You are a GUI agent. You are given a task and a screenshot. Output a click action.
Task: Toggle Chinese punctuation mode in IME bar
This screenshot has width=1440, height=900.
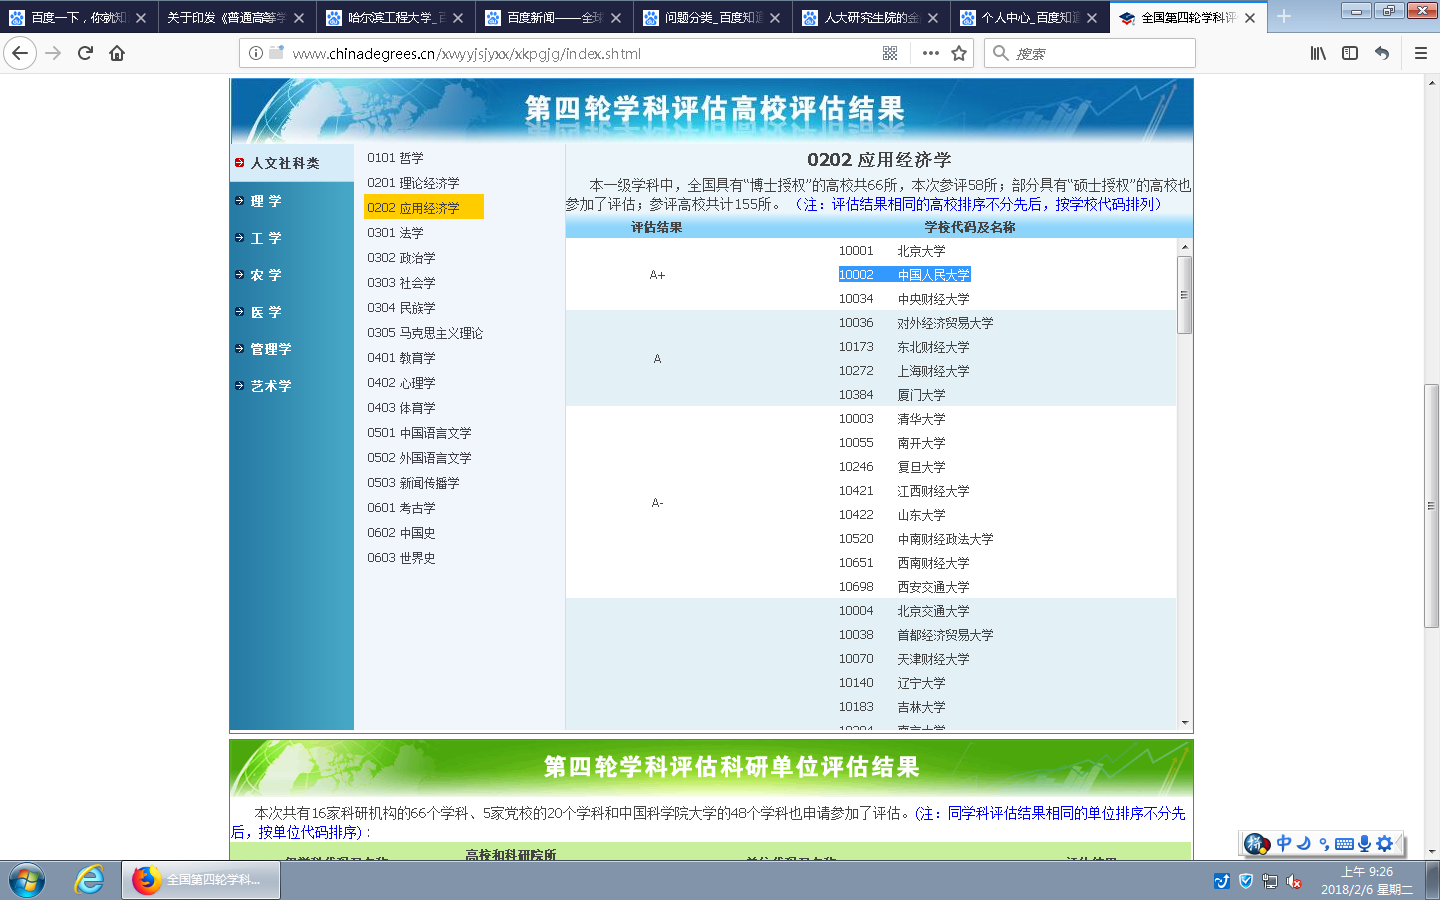1324,843
